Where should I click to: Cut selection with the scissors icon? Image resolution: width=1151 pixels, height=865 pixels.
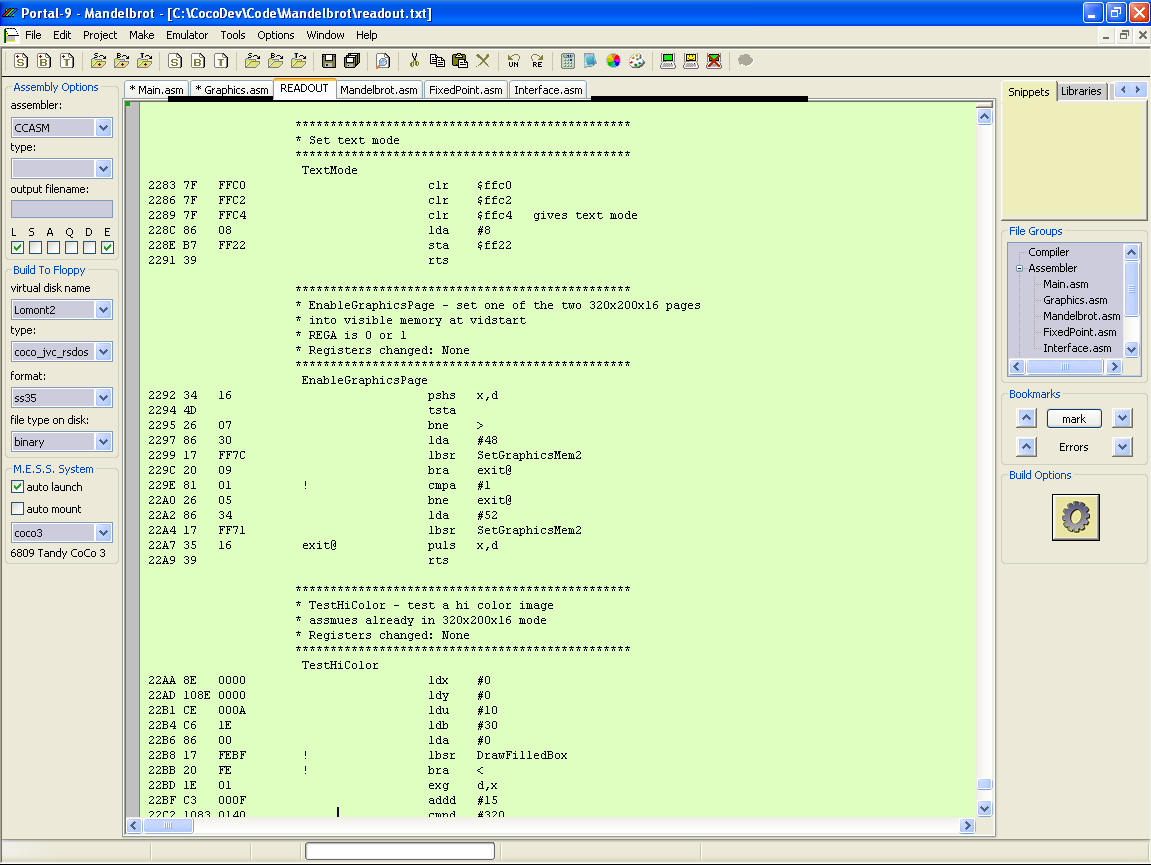(x=414, y=61)
